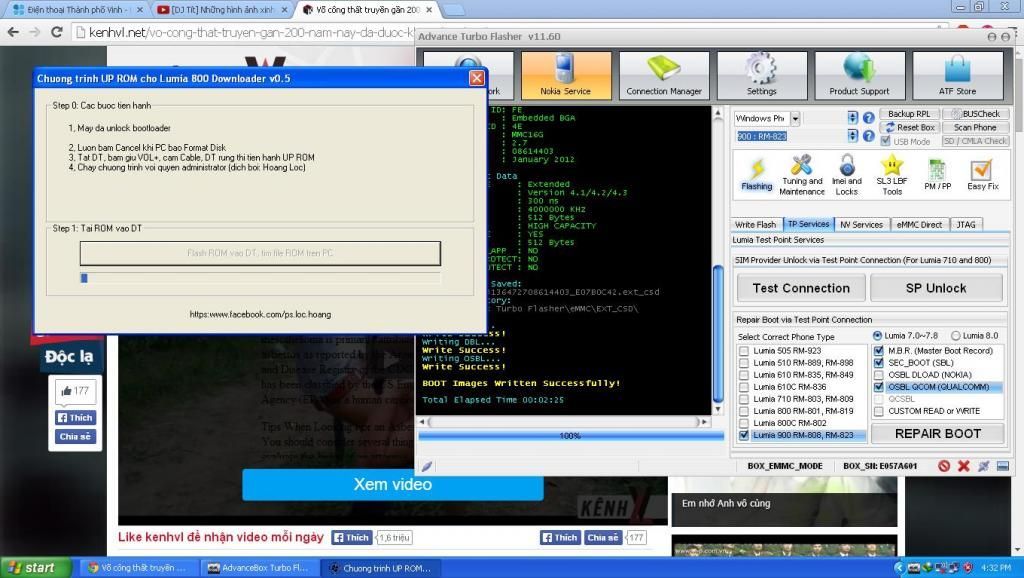Toggle SEC_BOOT (SBL) checkbox

(879, 362)
